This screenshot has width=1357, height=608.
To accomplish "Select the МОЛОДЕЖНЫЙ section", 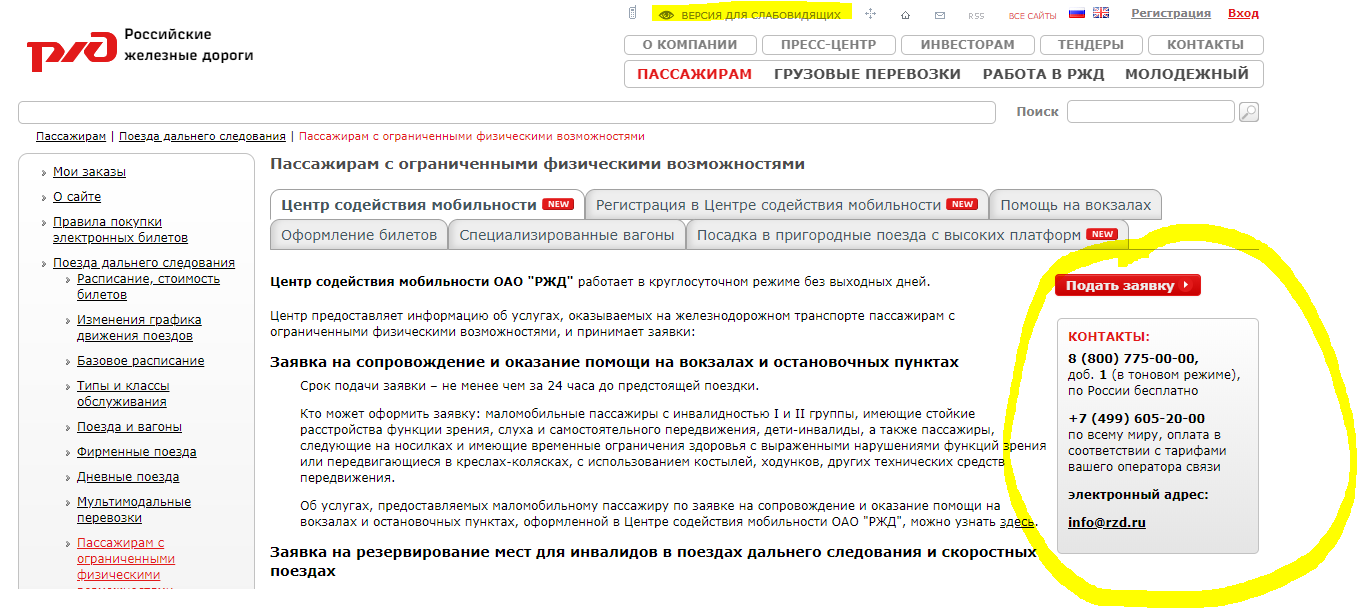I will (x=1187, y=74).
